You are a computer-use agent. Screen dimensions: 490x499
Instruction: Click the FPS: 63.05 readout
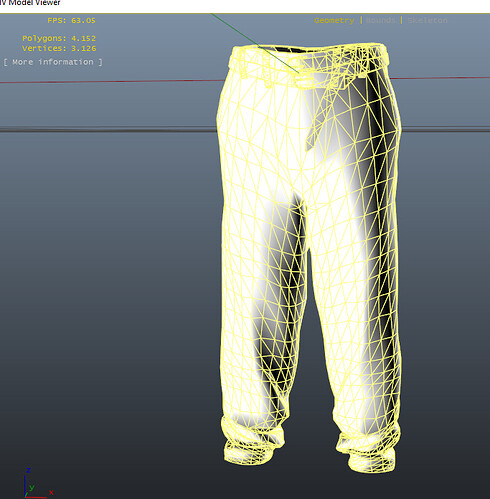[71, 20]
